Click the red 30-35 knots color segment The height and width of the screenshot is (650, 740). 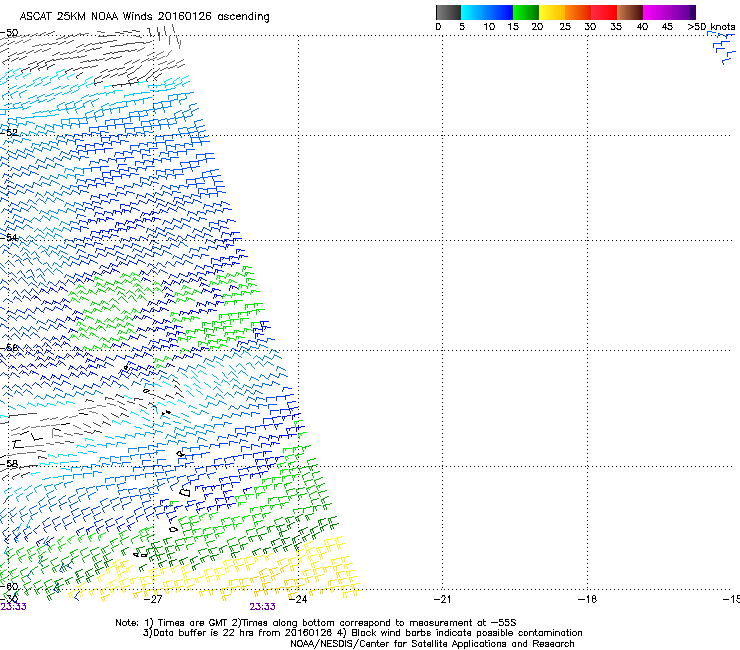click(x=604, y=12)
